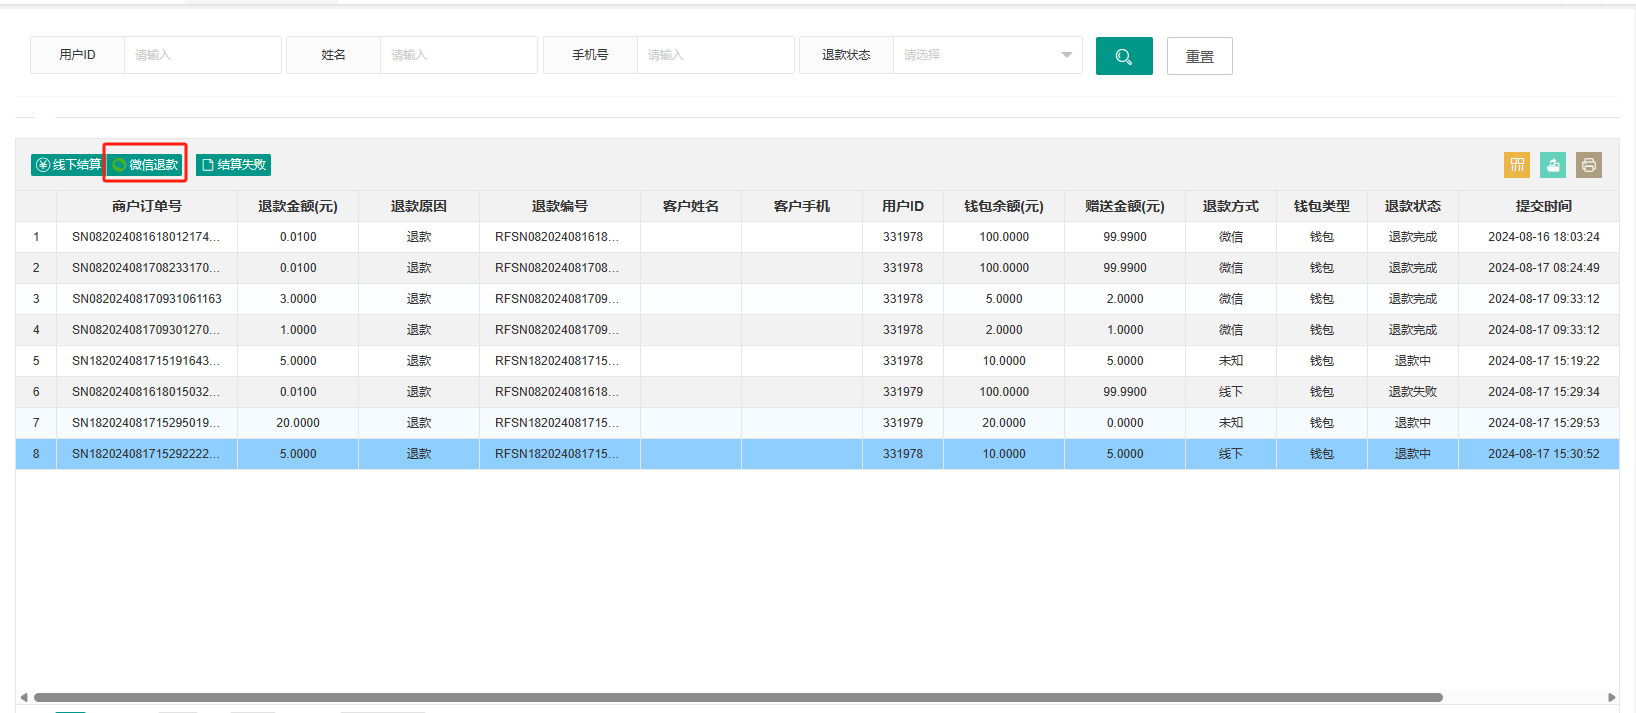
Task: Click the horizontal scrollbar's right arrow
Action: tap(1611, 697)
